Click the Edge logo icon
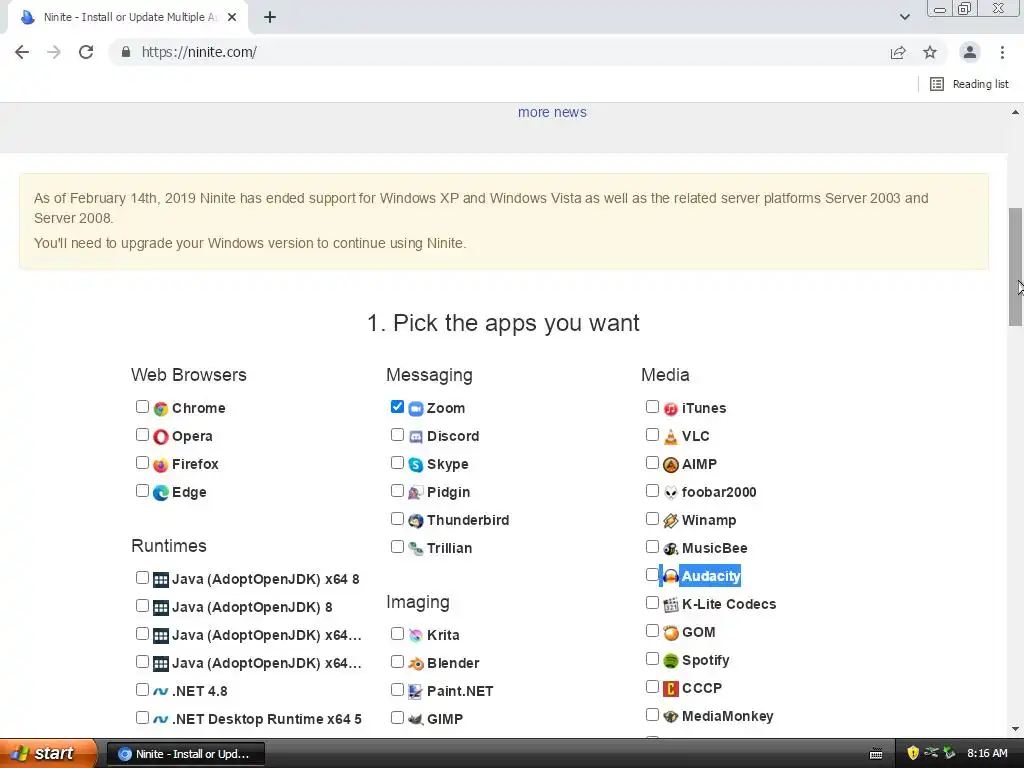 161,493
